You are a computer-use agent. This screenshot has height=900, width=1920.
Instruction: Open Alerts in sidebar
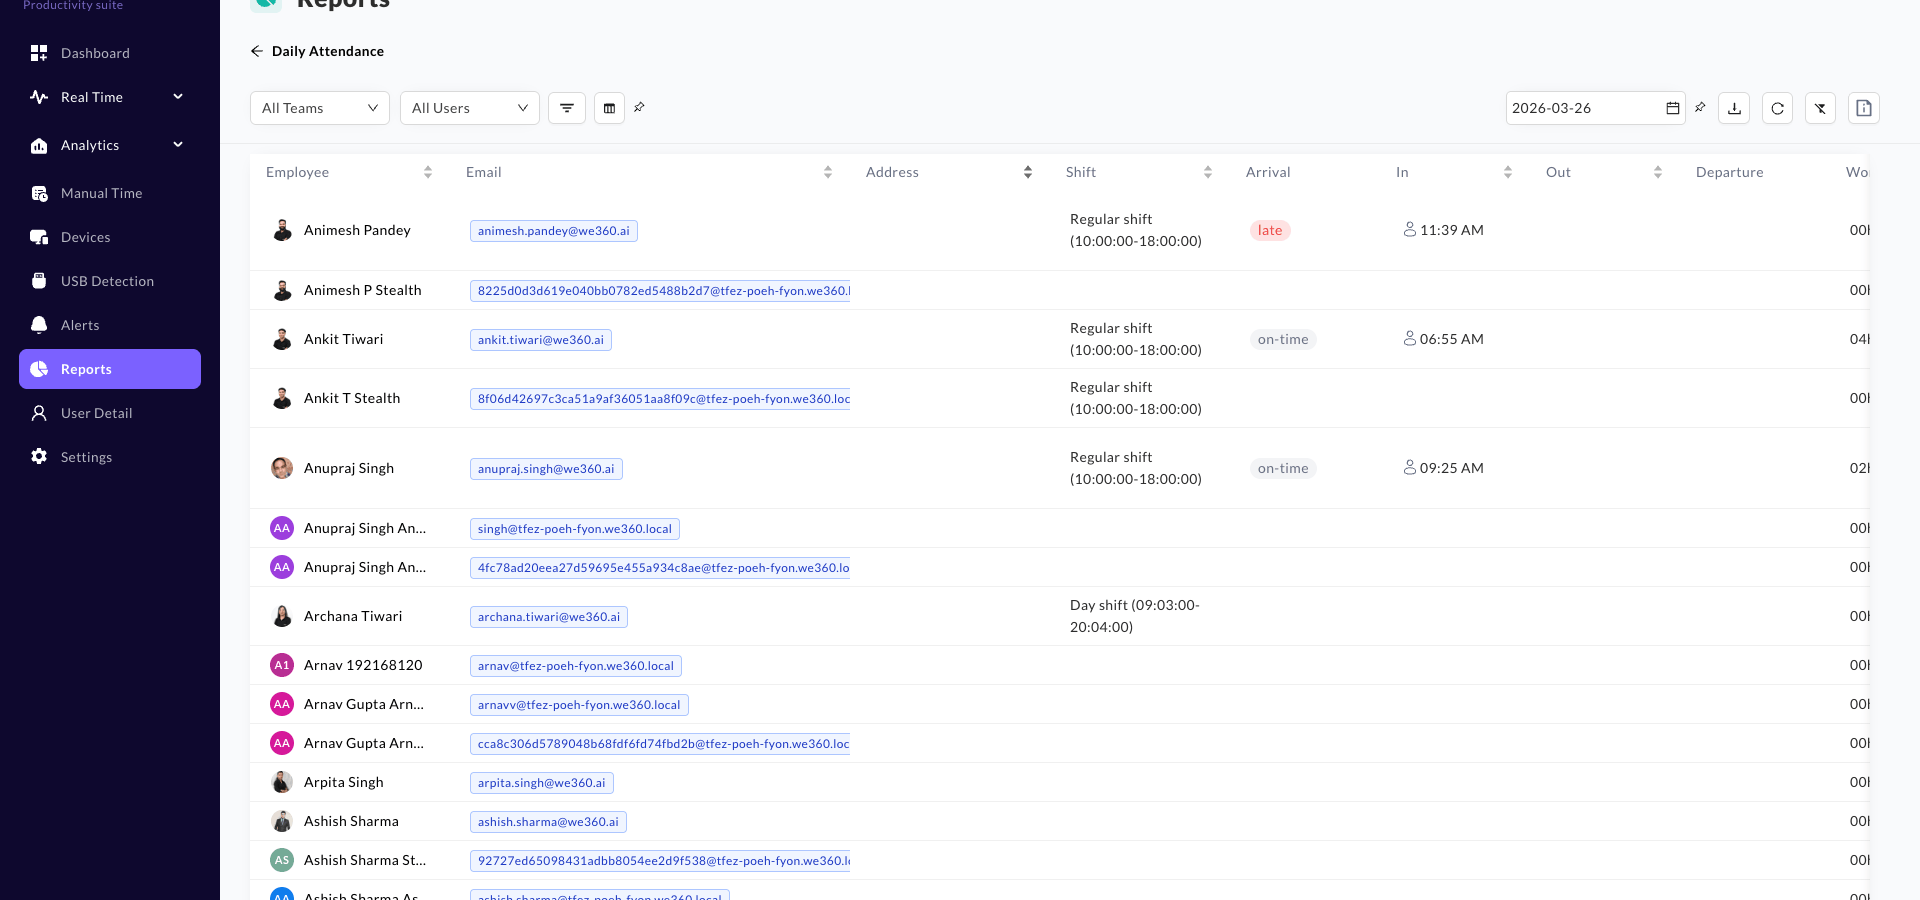coord(110,325)
